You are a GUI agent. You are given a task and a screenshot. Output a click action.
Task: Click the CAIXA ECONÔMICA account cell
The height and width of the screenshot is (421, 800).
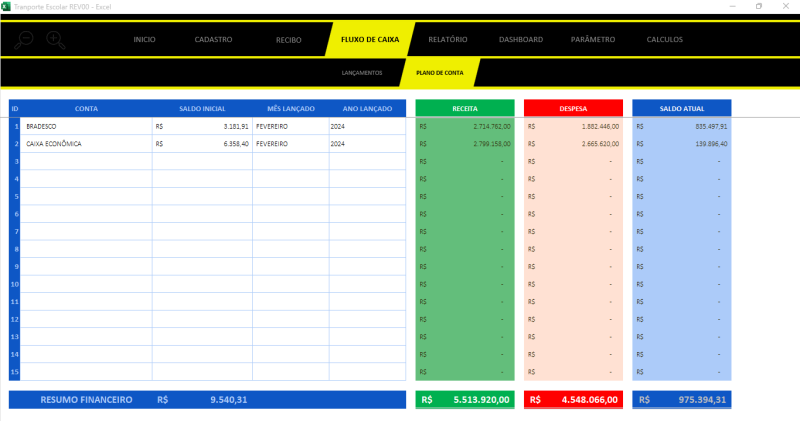[x=86, y=144]
